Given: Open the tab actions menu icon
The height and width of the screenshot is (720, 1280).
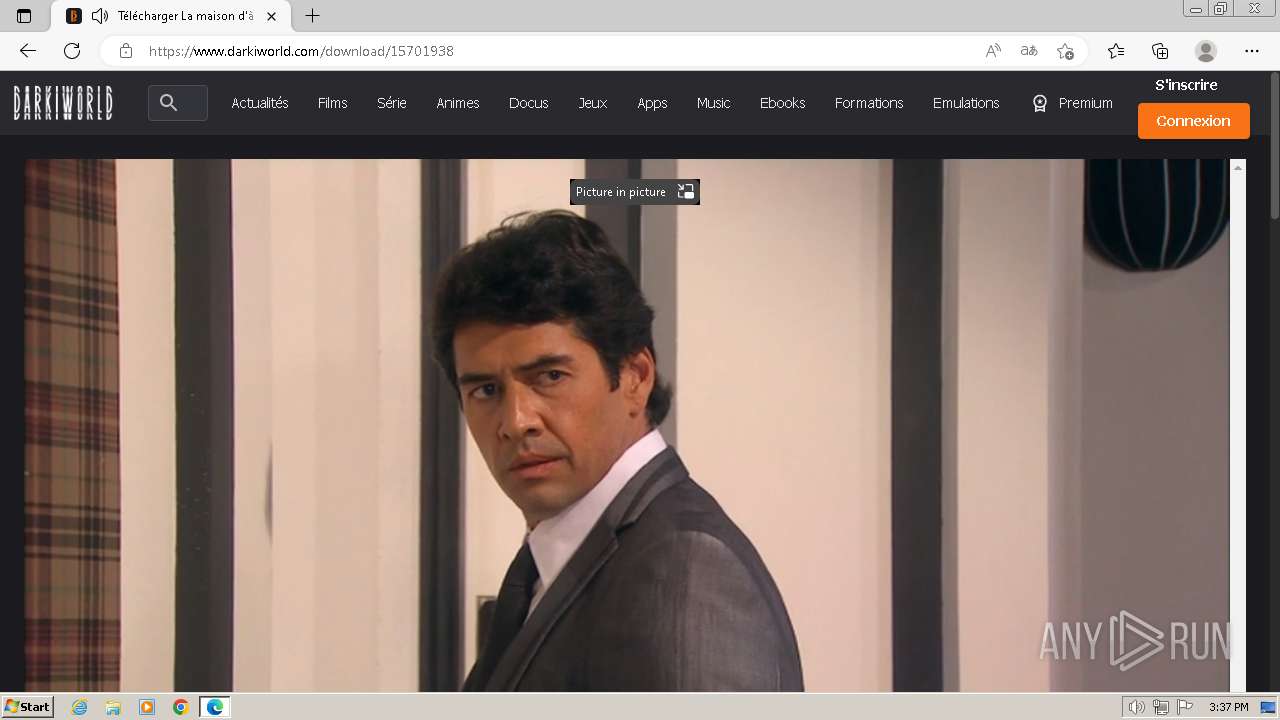Looking at the screenshot, I should [24, 16].
